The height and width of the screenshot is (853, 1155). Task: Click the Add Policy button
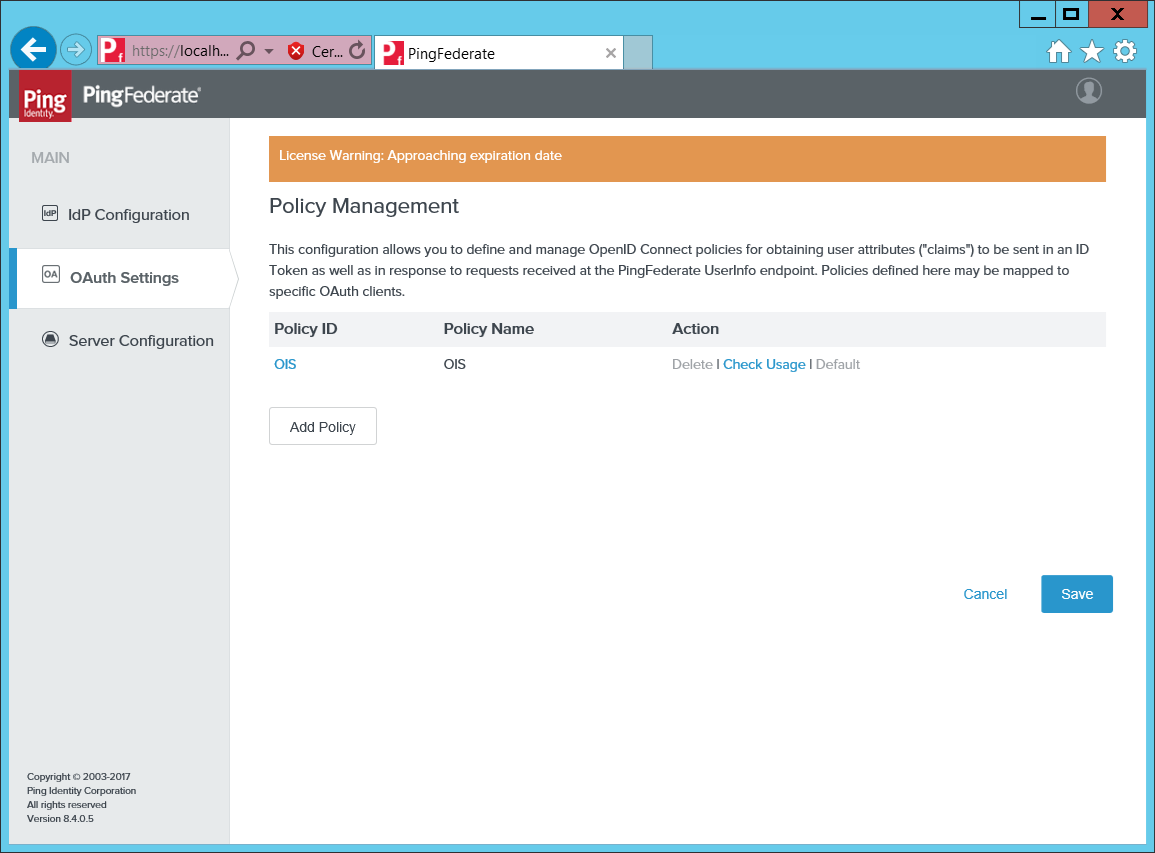(323, 426)
